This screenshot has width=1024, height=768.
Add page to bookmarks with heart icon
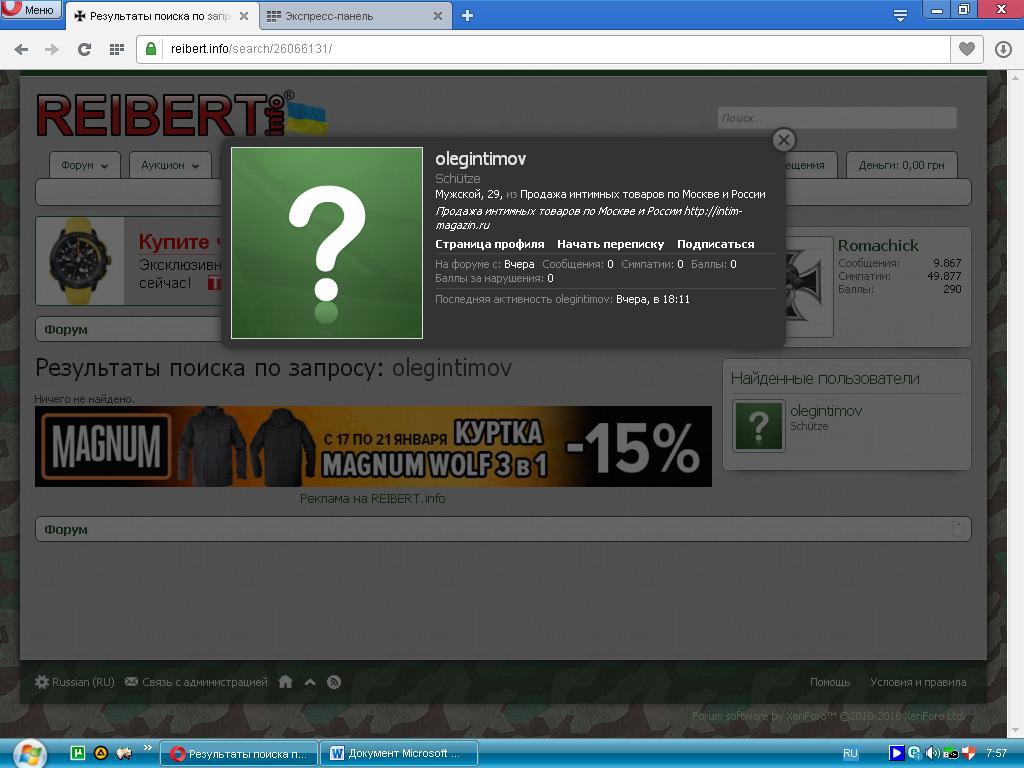pyautogui.click(x=967, y=49)
